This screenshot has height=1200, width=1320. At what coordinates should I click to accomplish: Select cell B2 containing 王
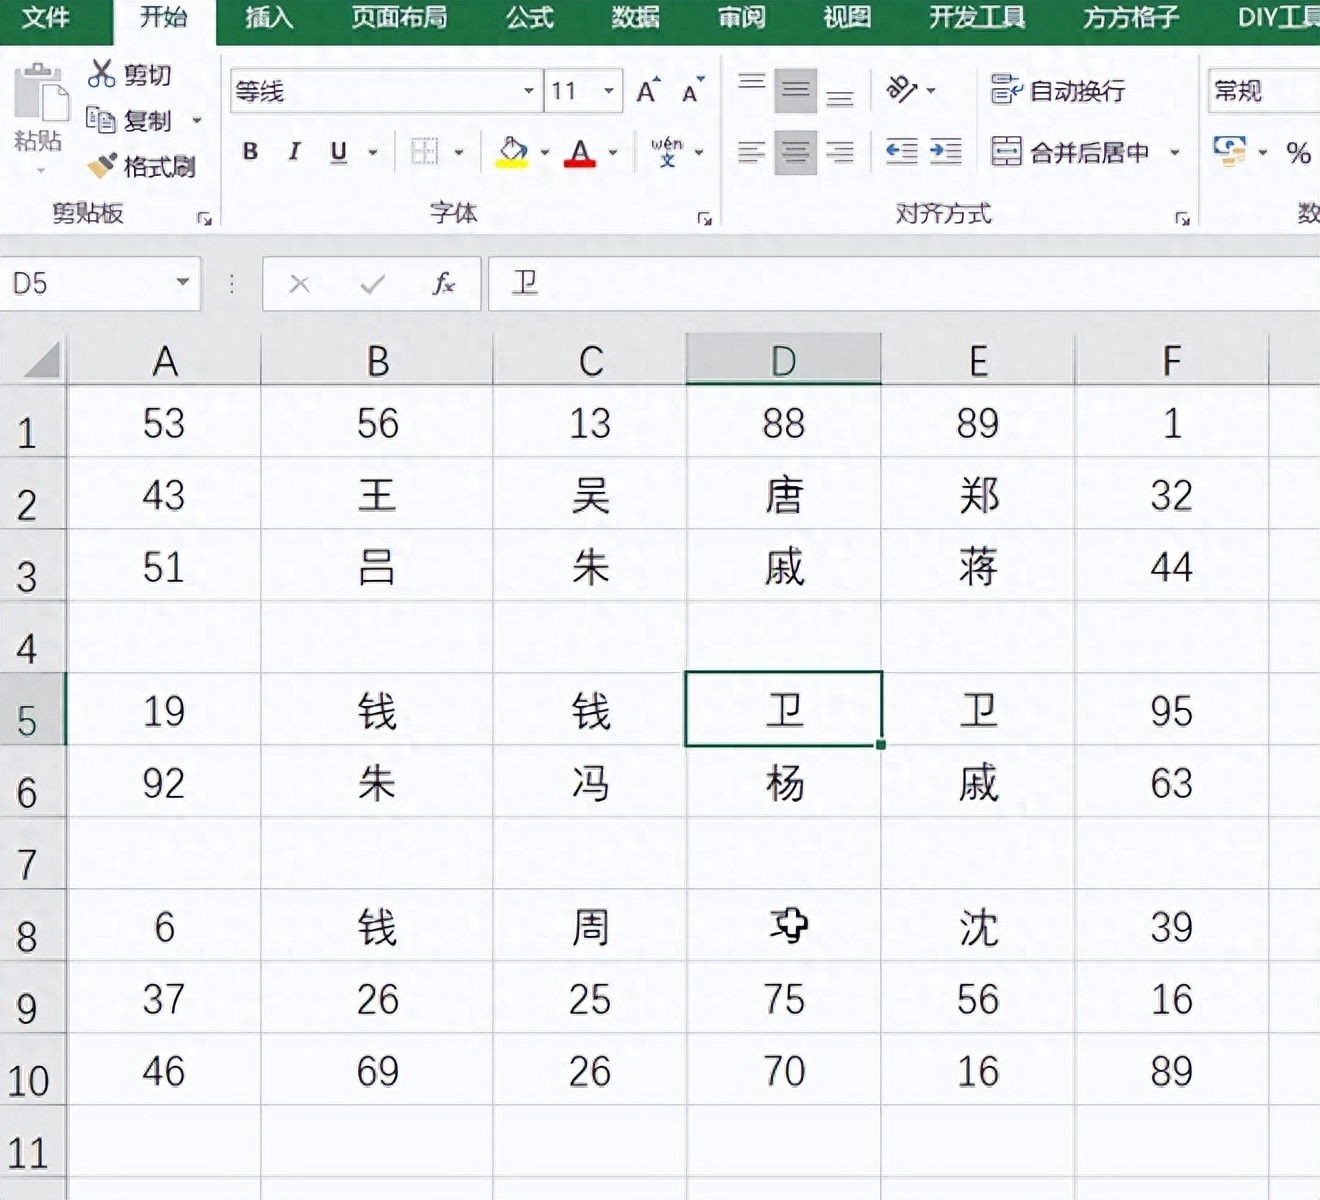tap(377, 494)
